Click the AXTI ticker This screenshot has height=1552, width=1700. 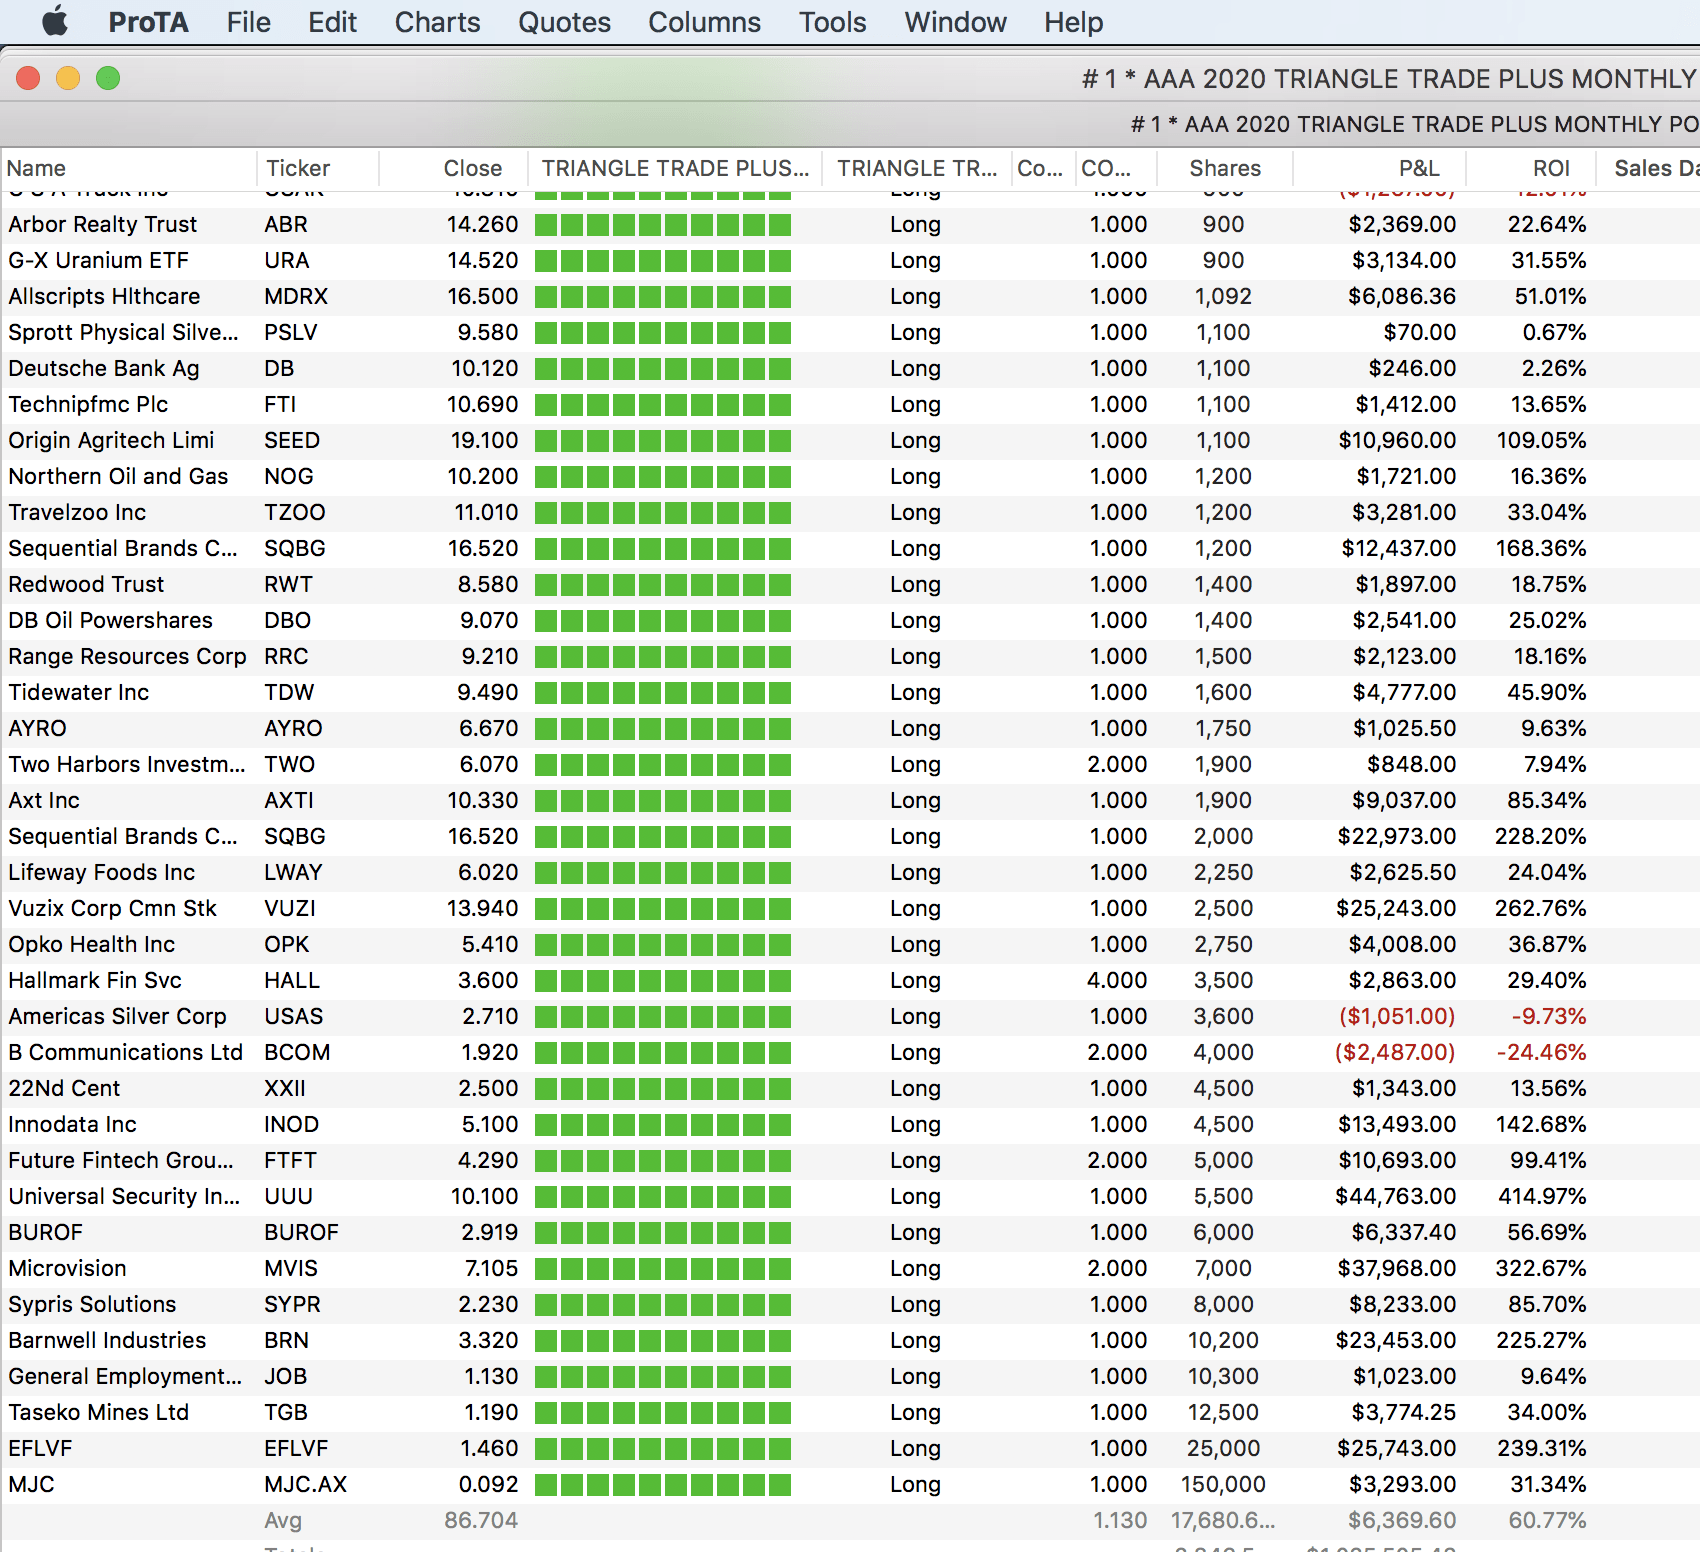point(289,800)
